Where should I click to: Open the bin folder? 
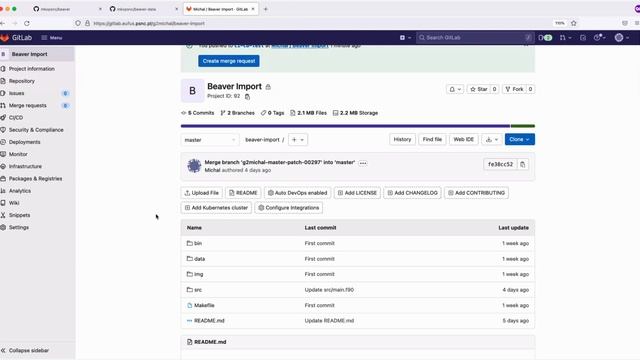coord(198,243)
